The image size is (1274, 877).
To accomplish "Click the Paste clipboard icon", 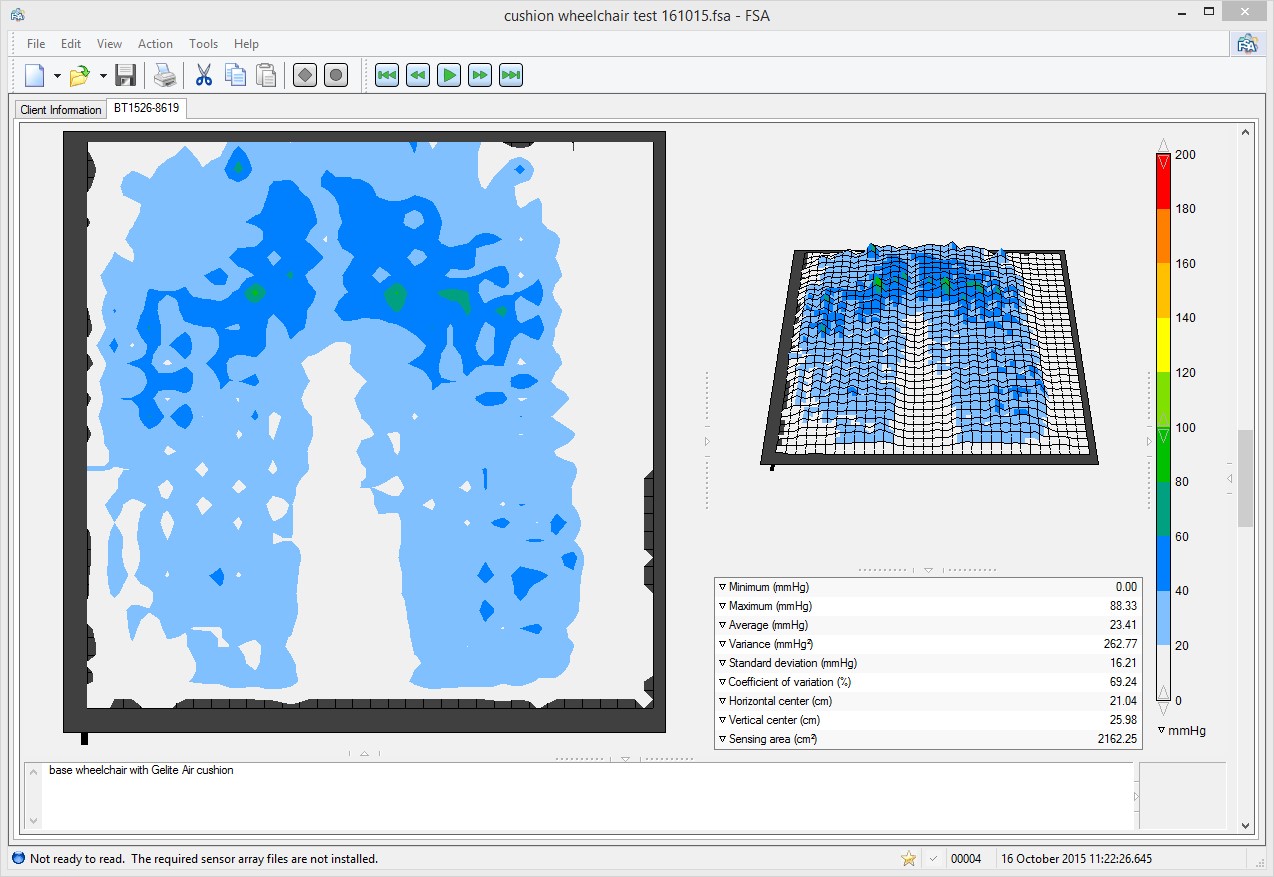I will (x=266, y=75).
